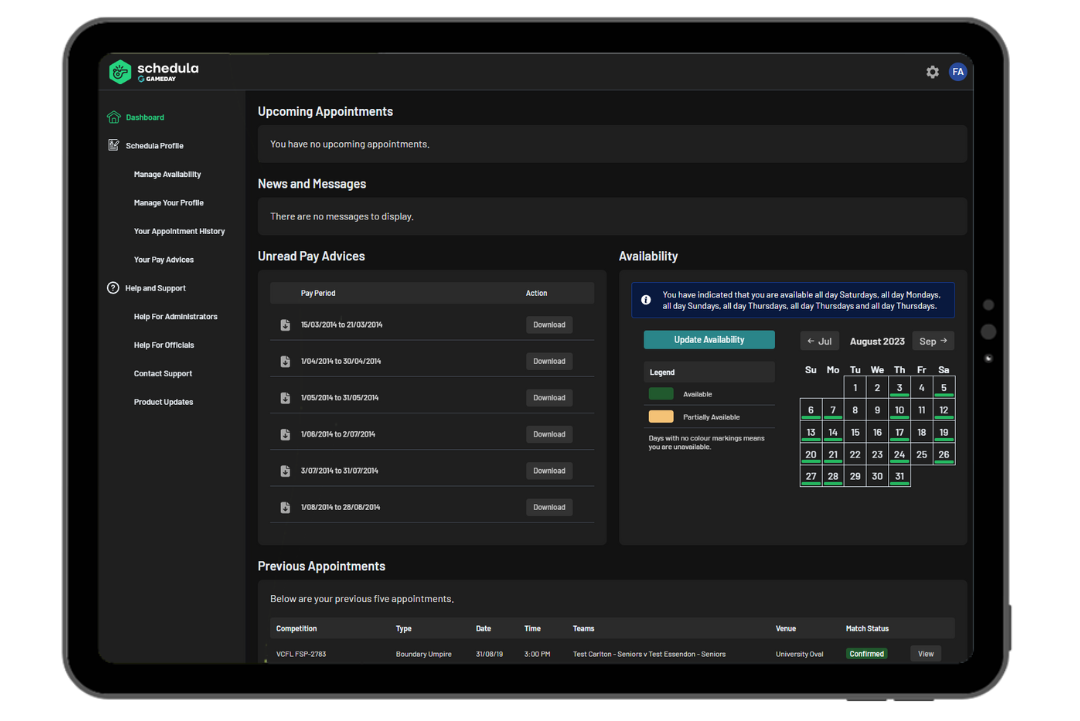The height and width of the screenshot is (721, 1080).
Task: Go back to July using the Jul arrow
Action: pos(820,341)
